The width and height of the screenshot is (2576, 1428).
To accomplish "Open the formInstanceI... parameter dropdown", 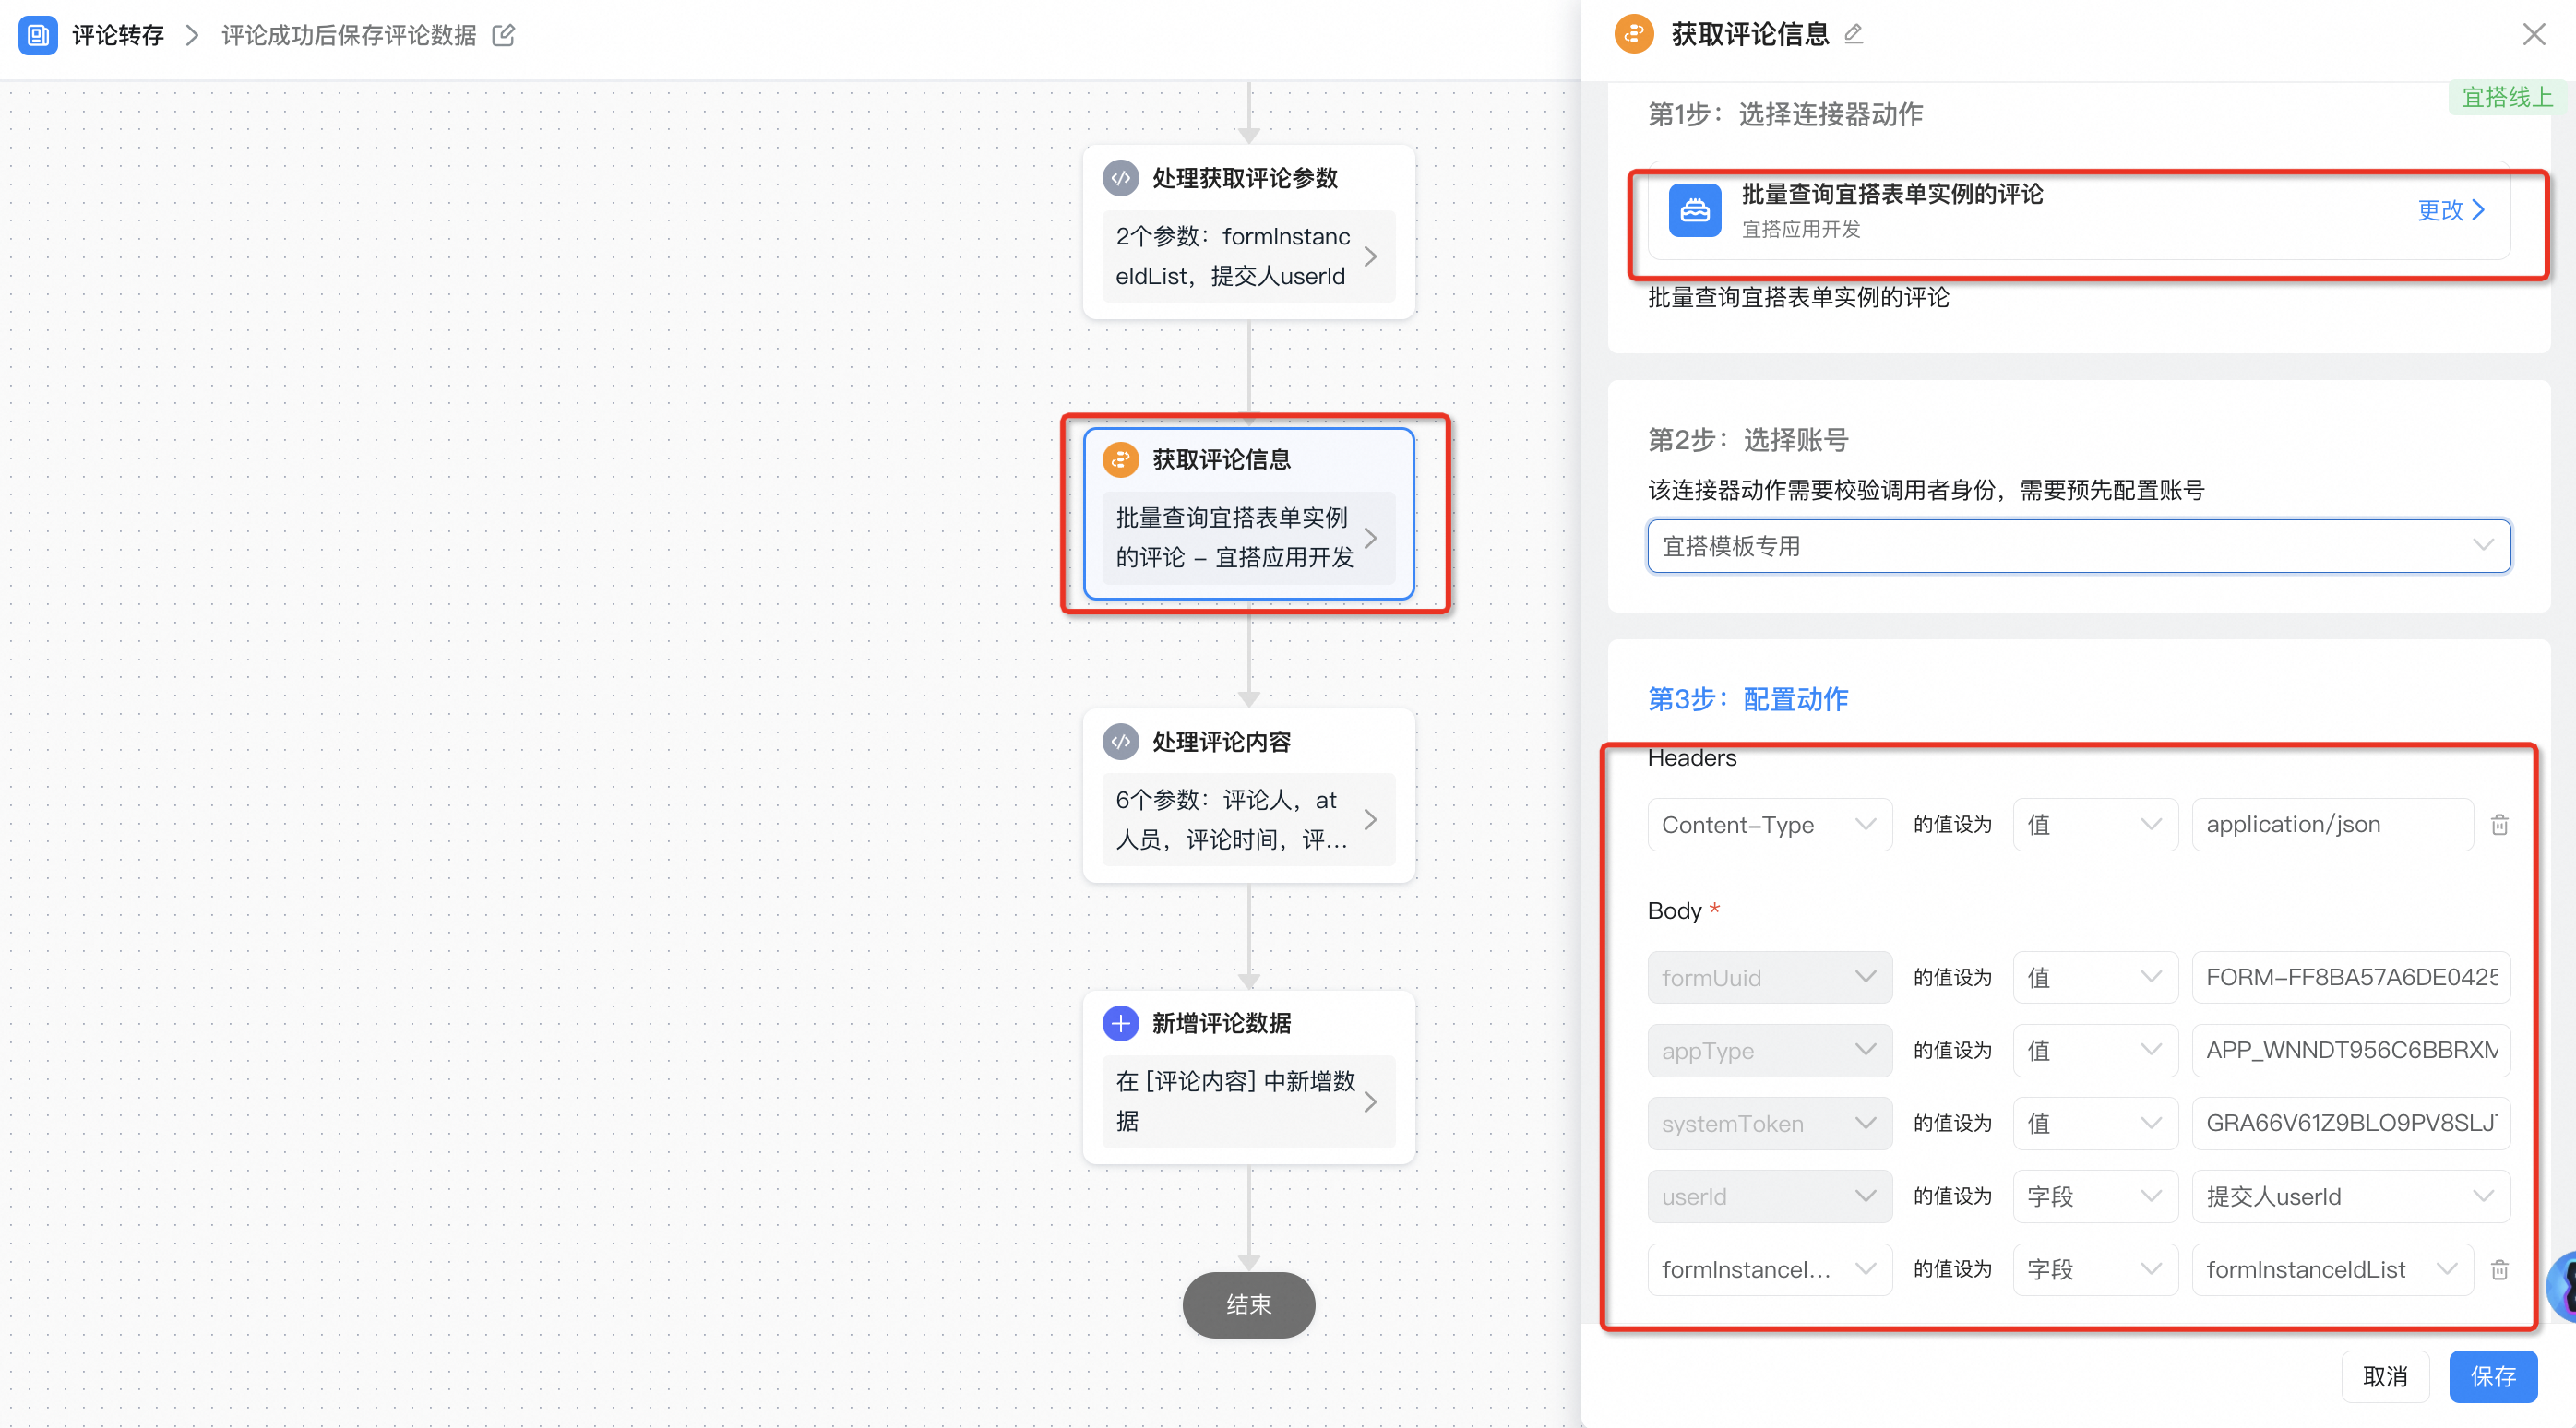I will [x=1769, y=1269].
